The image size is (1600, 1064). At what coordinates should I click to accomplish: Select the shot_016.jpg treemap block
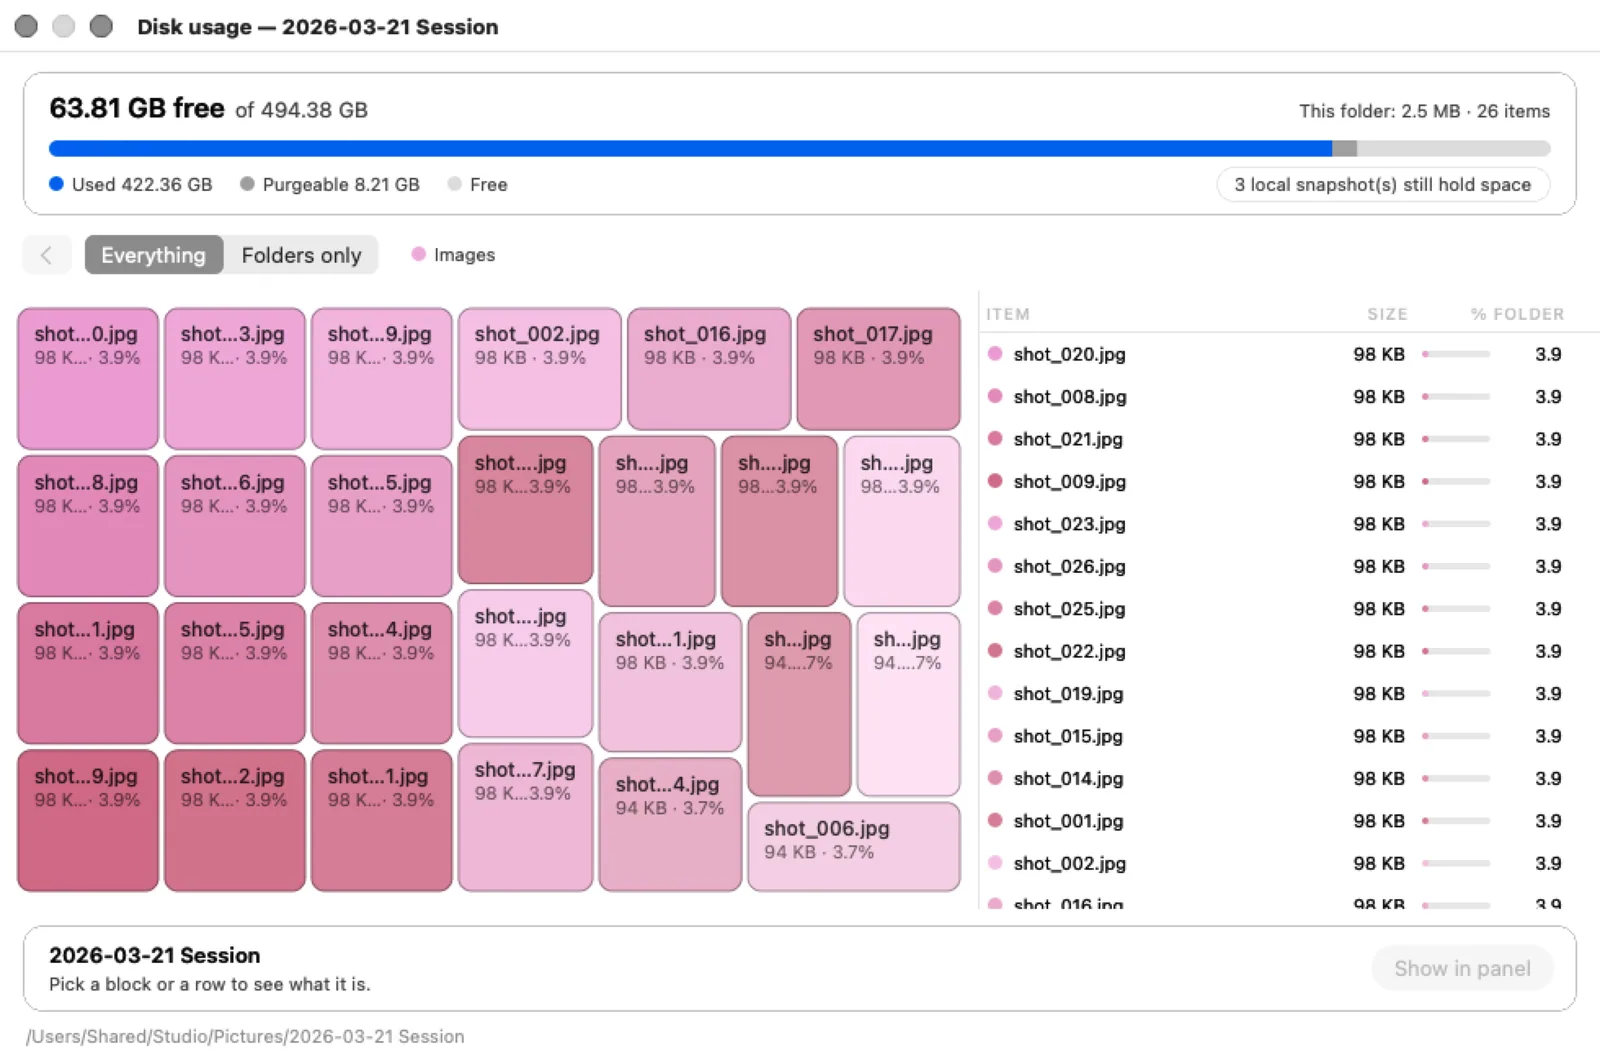tap(709, 369)
